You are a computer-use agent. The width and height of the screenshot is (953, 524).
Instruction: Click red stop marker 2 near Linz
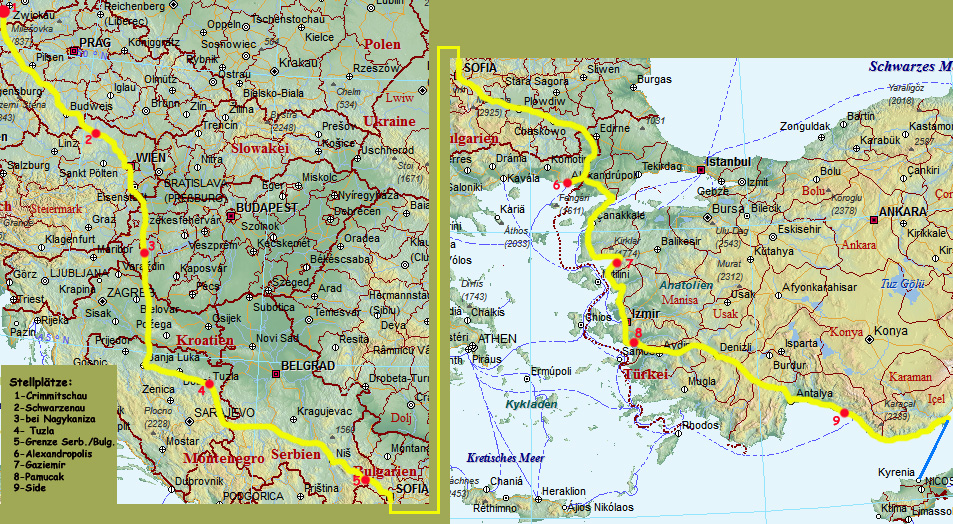(96, 133)
